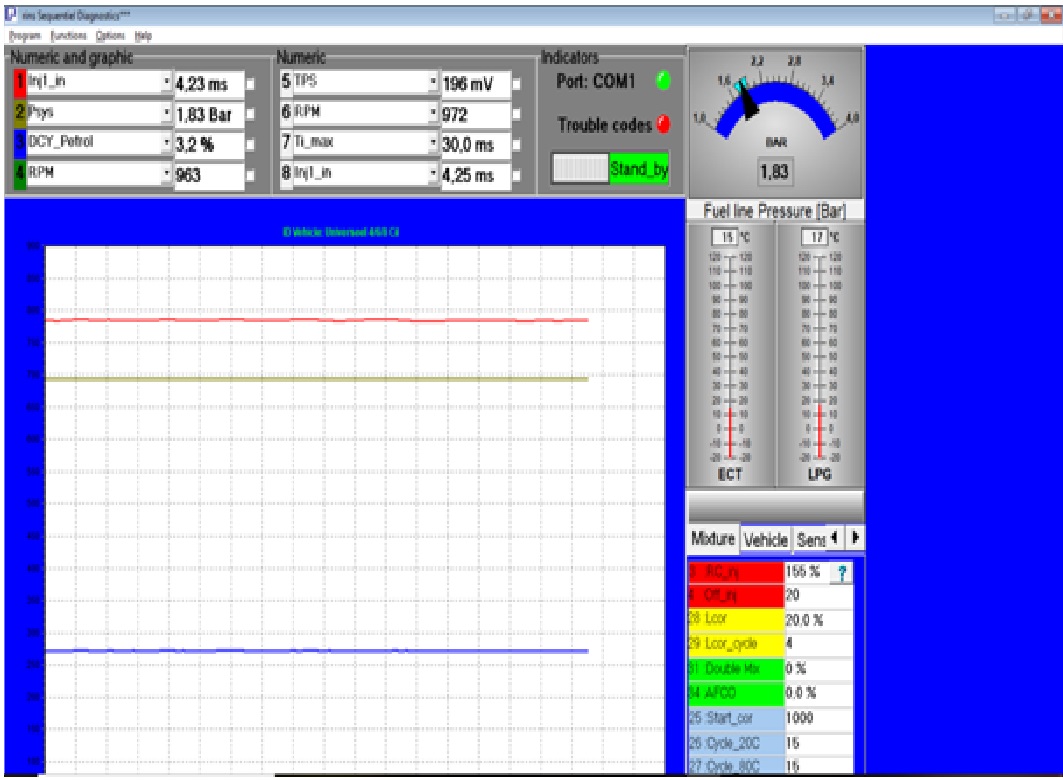Image resolution: width=1063 pixels, height=780 pixels.
Task: Click the grey button left of Stand_by
Action: pos(580,168)
